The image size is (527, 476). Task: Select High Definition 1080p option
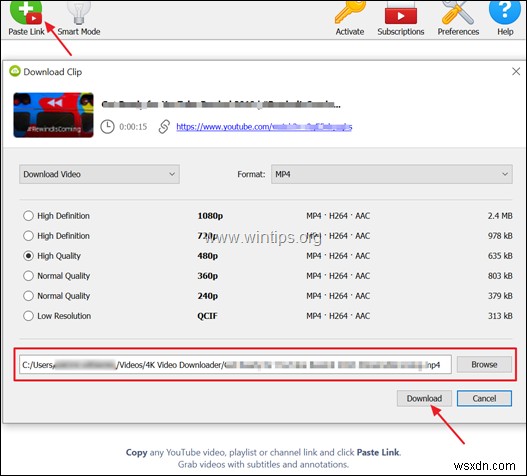click(28, 215)
